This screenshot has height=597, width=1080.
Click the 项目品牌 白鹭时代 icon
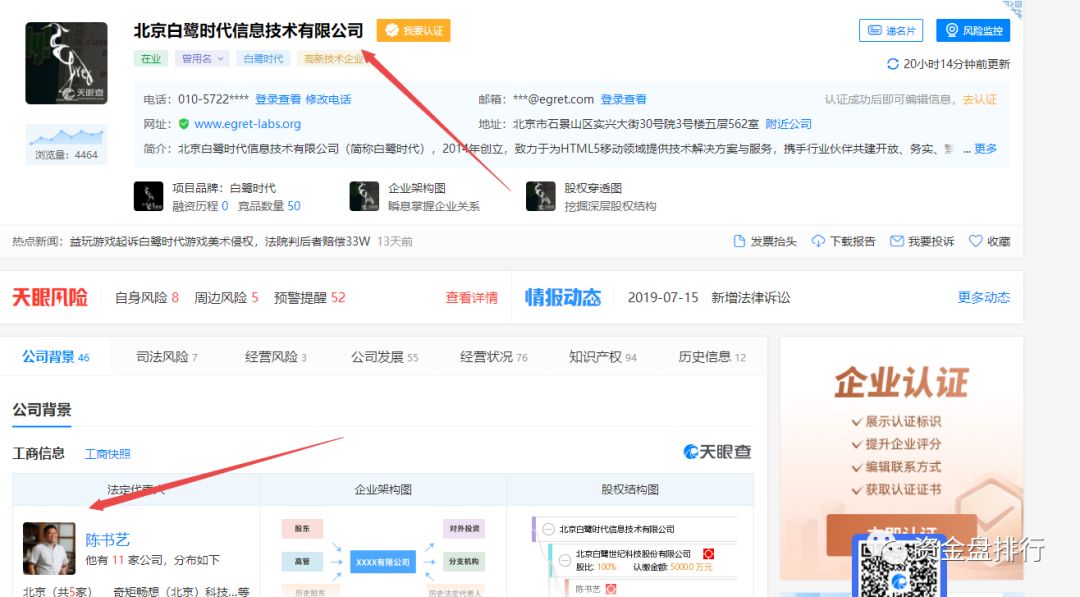click(x=148, y=196)
